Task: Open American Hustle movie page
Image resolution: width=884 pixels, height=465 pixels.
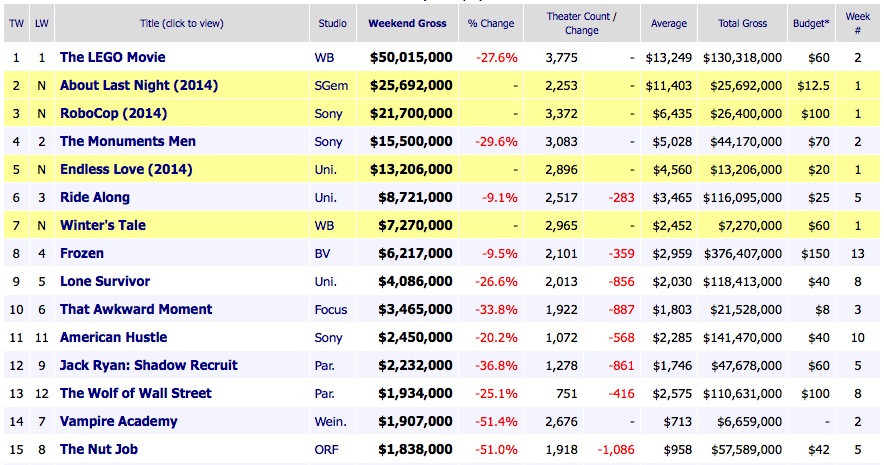Action: pos(113,338)
